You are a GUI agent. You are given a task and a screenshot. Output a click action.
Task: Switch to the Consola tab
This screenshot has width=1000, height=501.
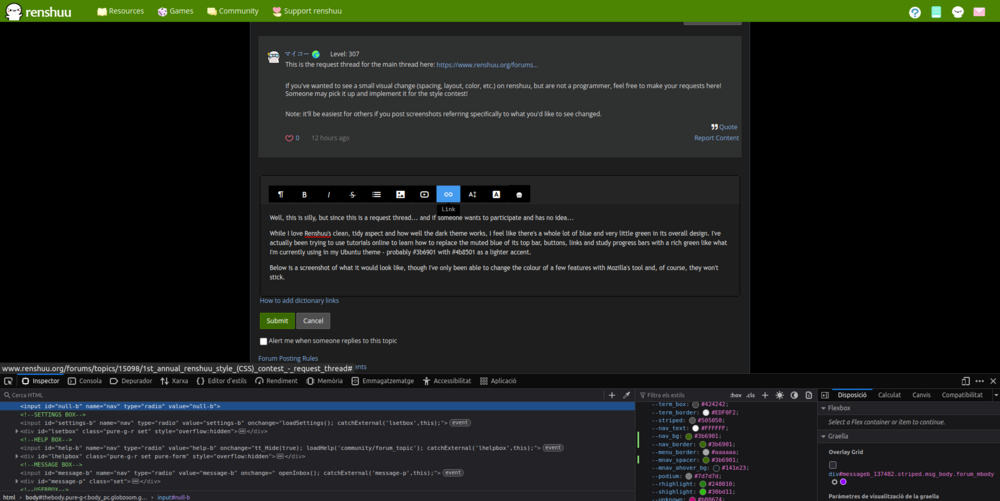click(x=84, y=381)
